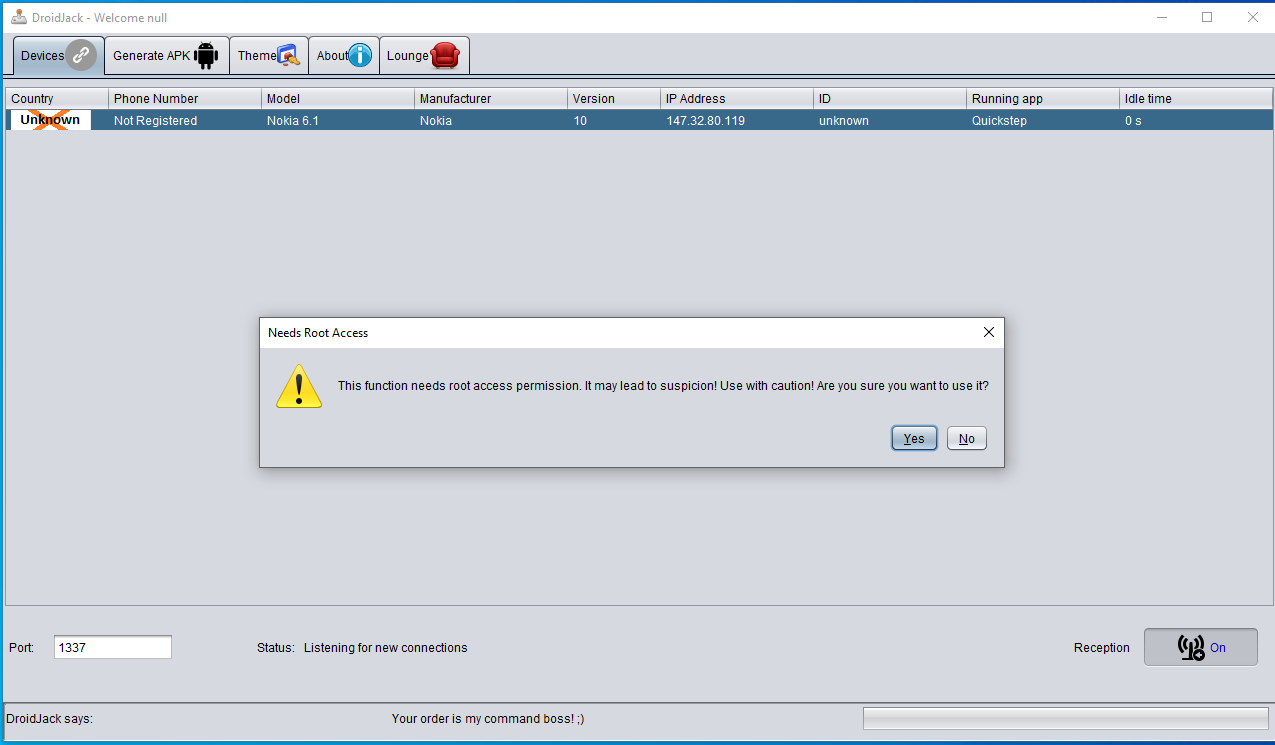Close the Needs Root Access dialog

coord(989,332)
